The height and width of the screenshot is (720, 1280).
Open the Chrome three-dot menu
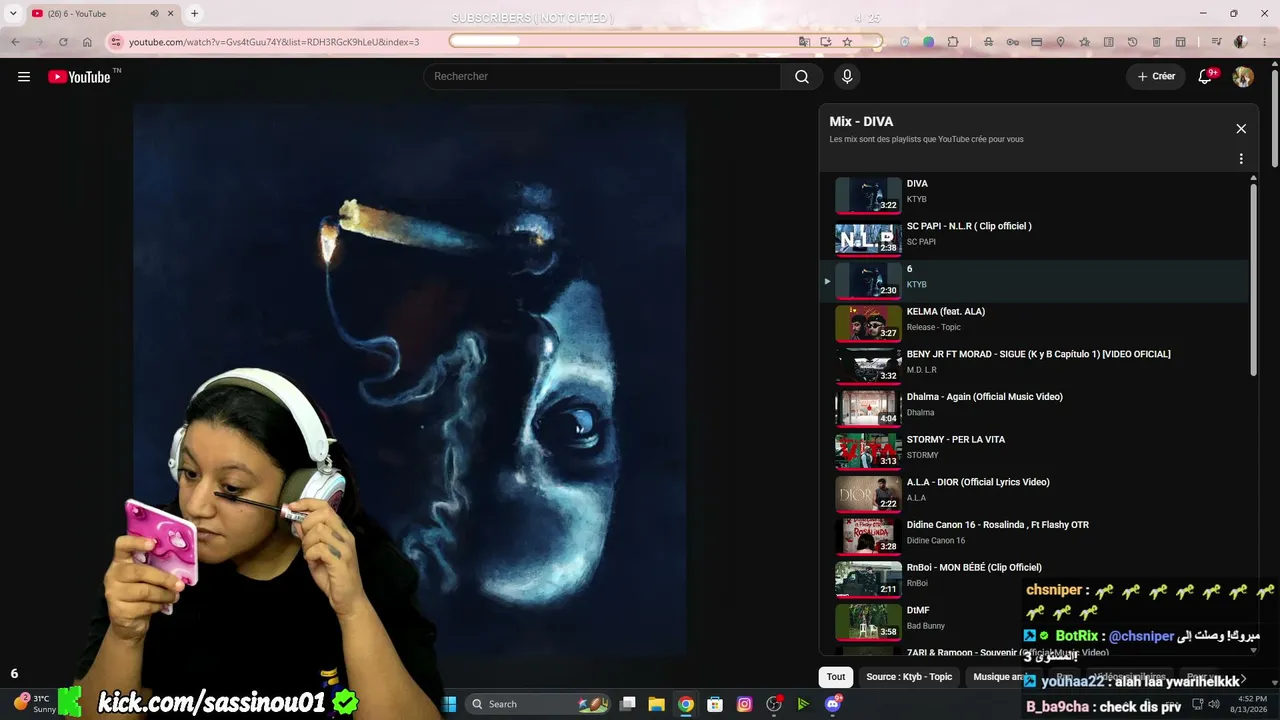(1263, 42)
